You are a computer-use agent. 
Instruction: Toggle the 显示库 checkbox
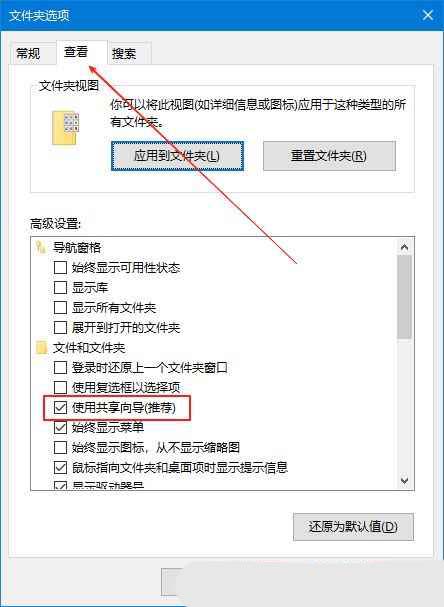[60, 288]
